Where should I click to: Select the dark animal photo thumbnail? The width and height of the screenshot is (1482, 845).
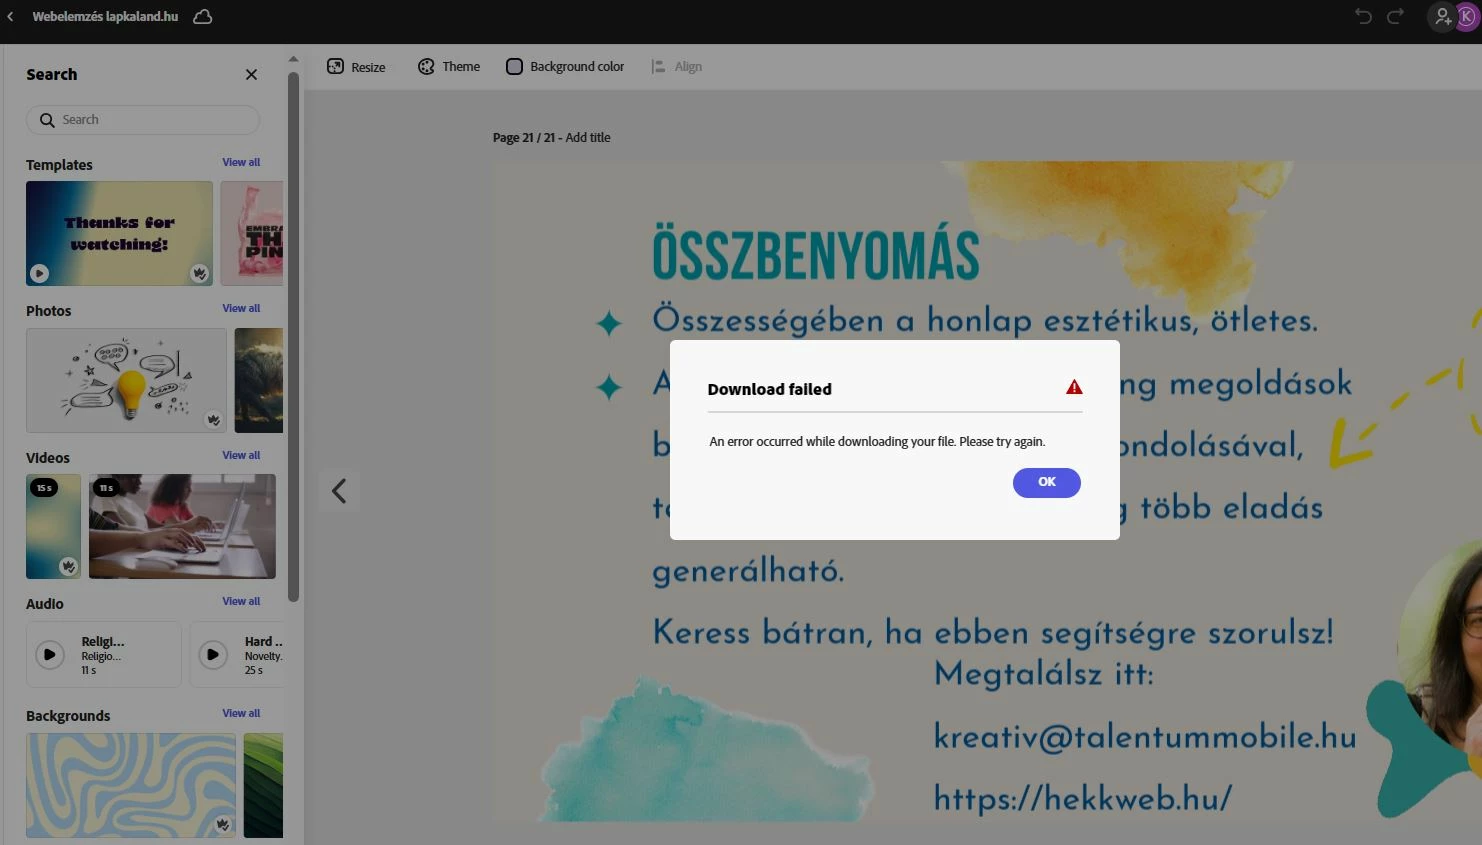coord(259,380)
